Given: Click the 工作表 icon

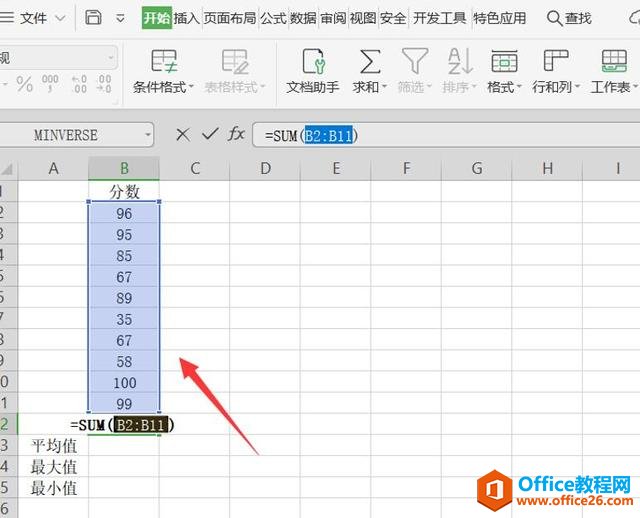Looking at the screenshot, I should tap(614, 61).
